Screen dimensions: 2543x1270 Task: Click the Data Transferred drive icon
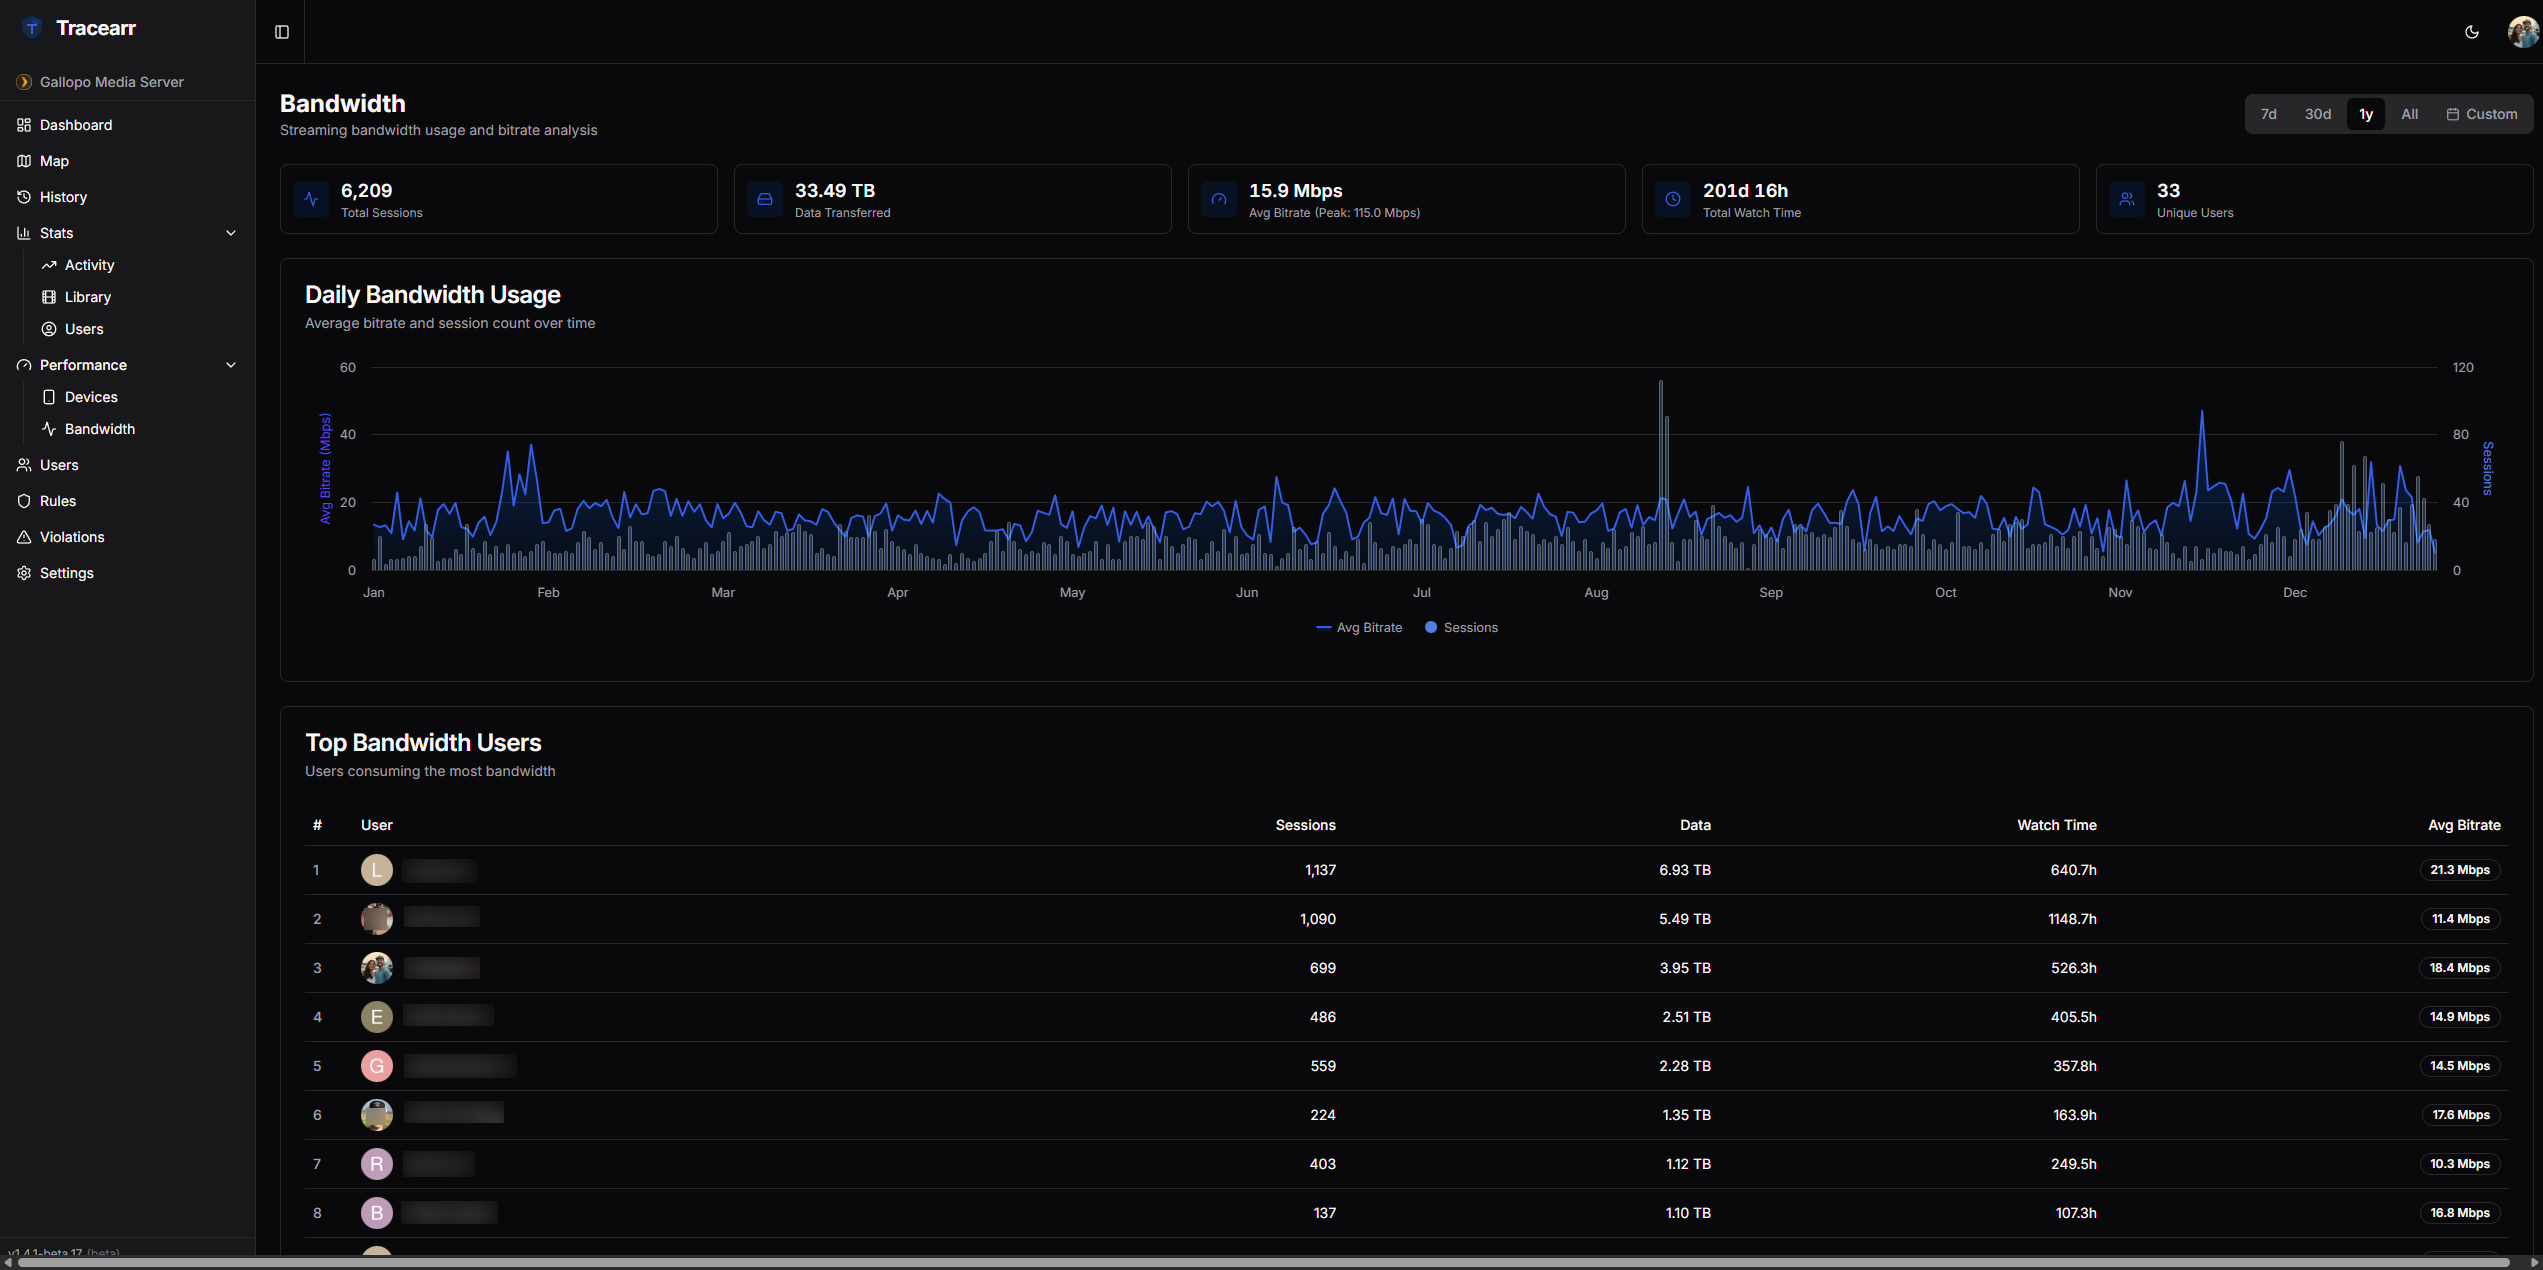[x=765, y=199]
